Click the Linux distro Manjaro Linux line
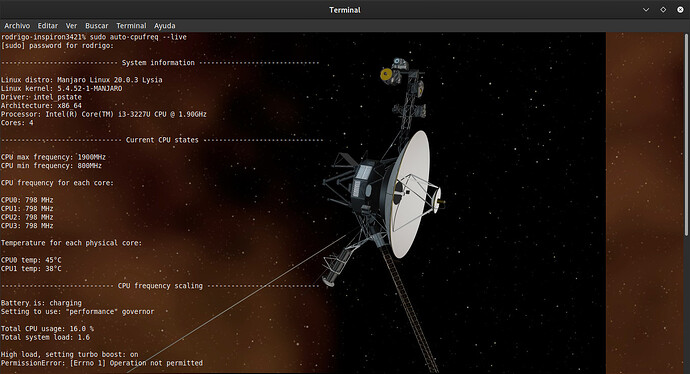 click(81, 80)
